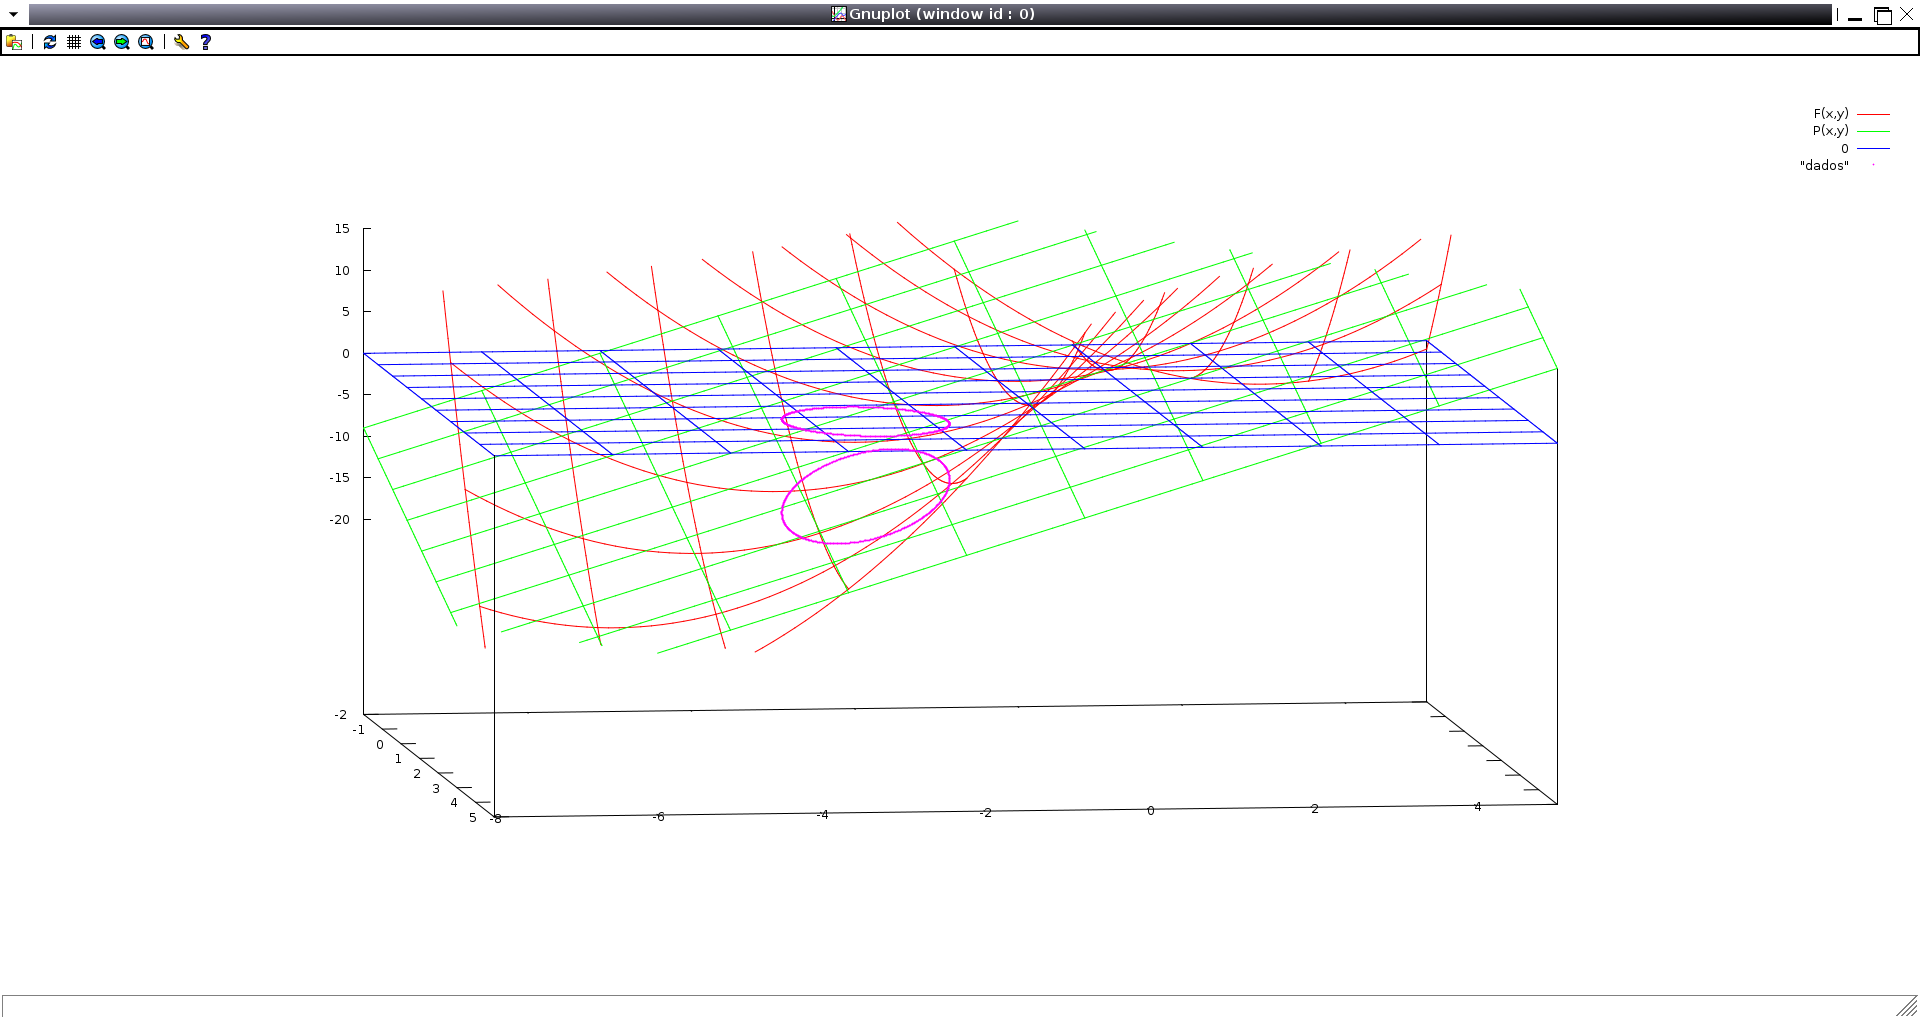Apply previous zoom settings
This screenshot has width=1920, height=1018.
(98, 42)
